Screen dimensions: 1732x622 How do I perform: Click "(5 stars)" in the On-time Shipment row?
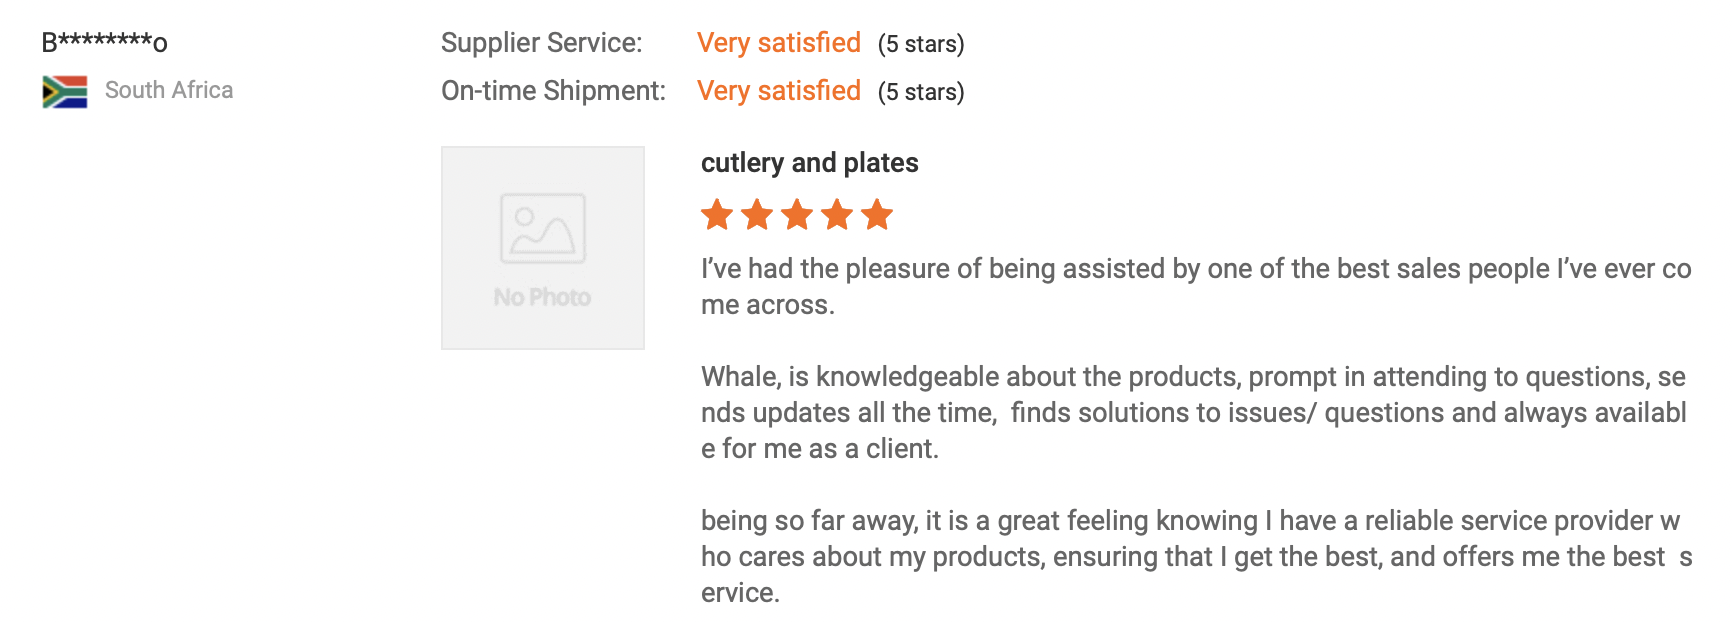[x=921, y=92]
